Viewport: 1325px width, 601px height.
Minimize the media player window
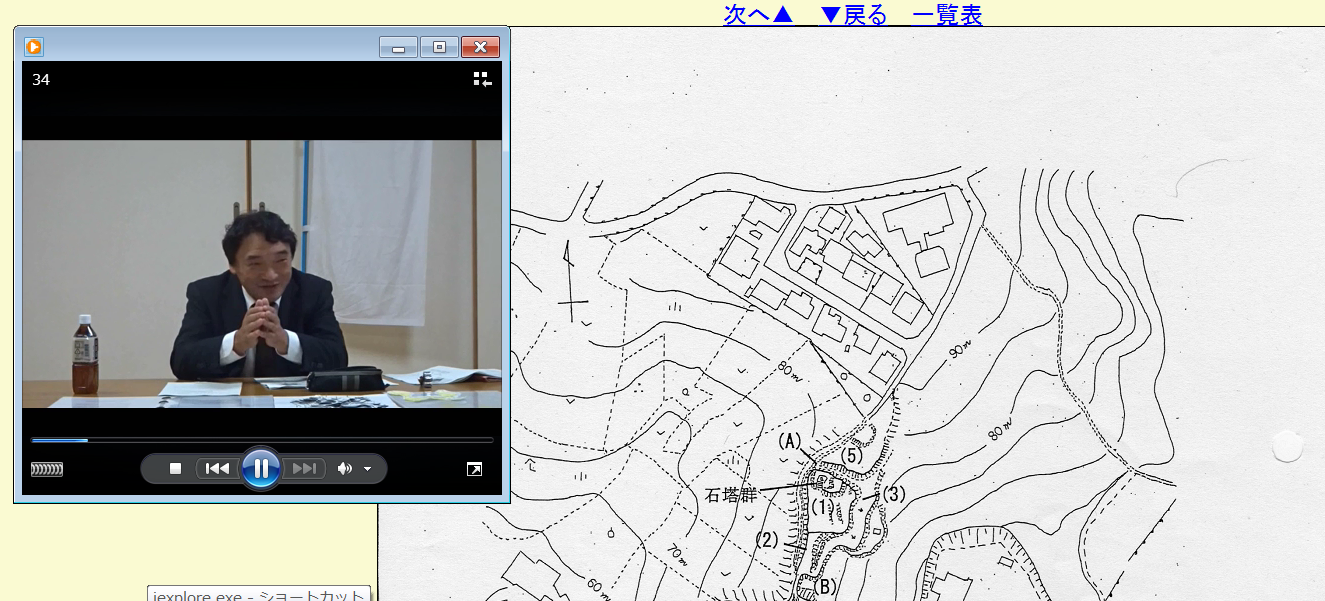pos(398,47)
